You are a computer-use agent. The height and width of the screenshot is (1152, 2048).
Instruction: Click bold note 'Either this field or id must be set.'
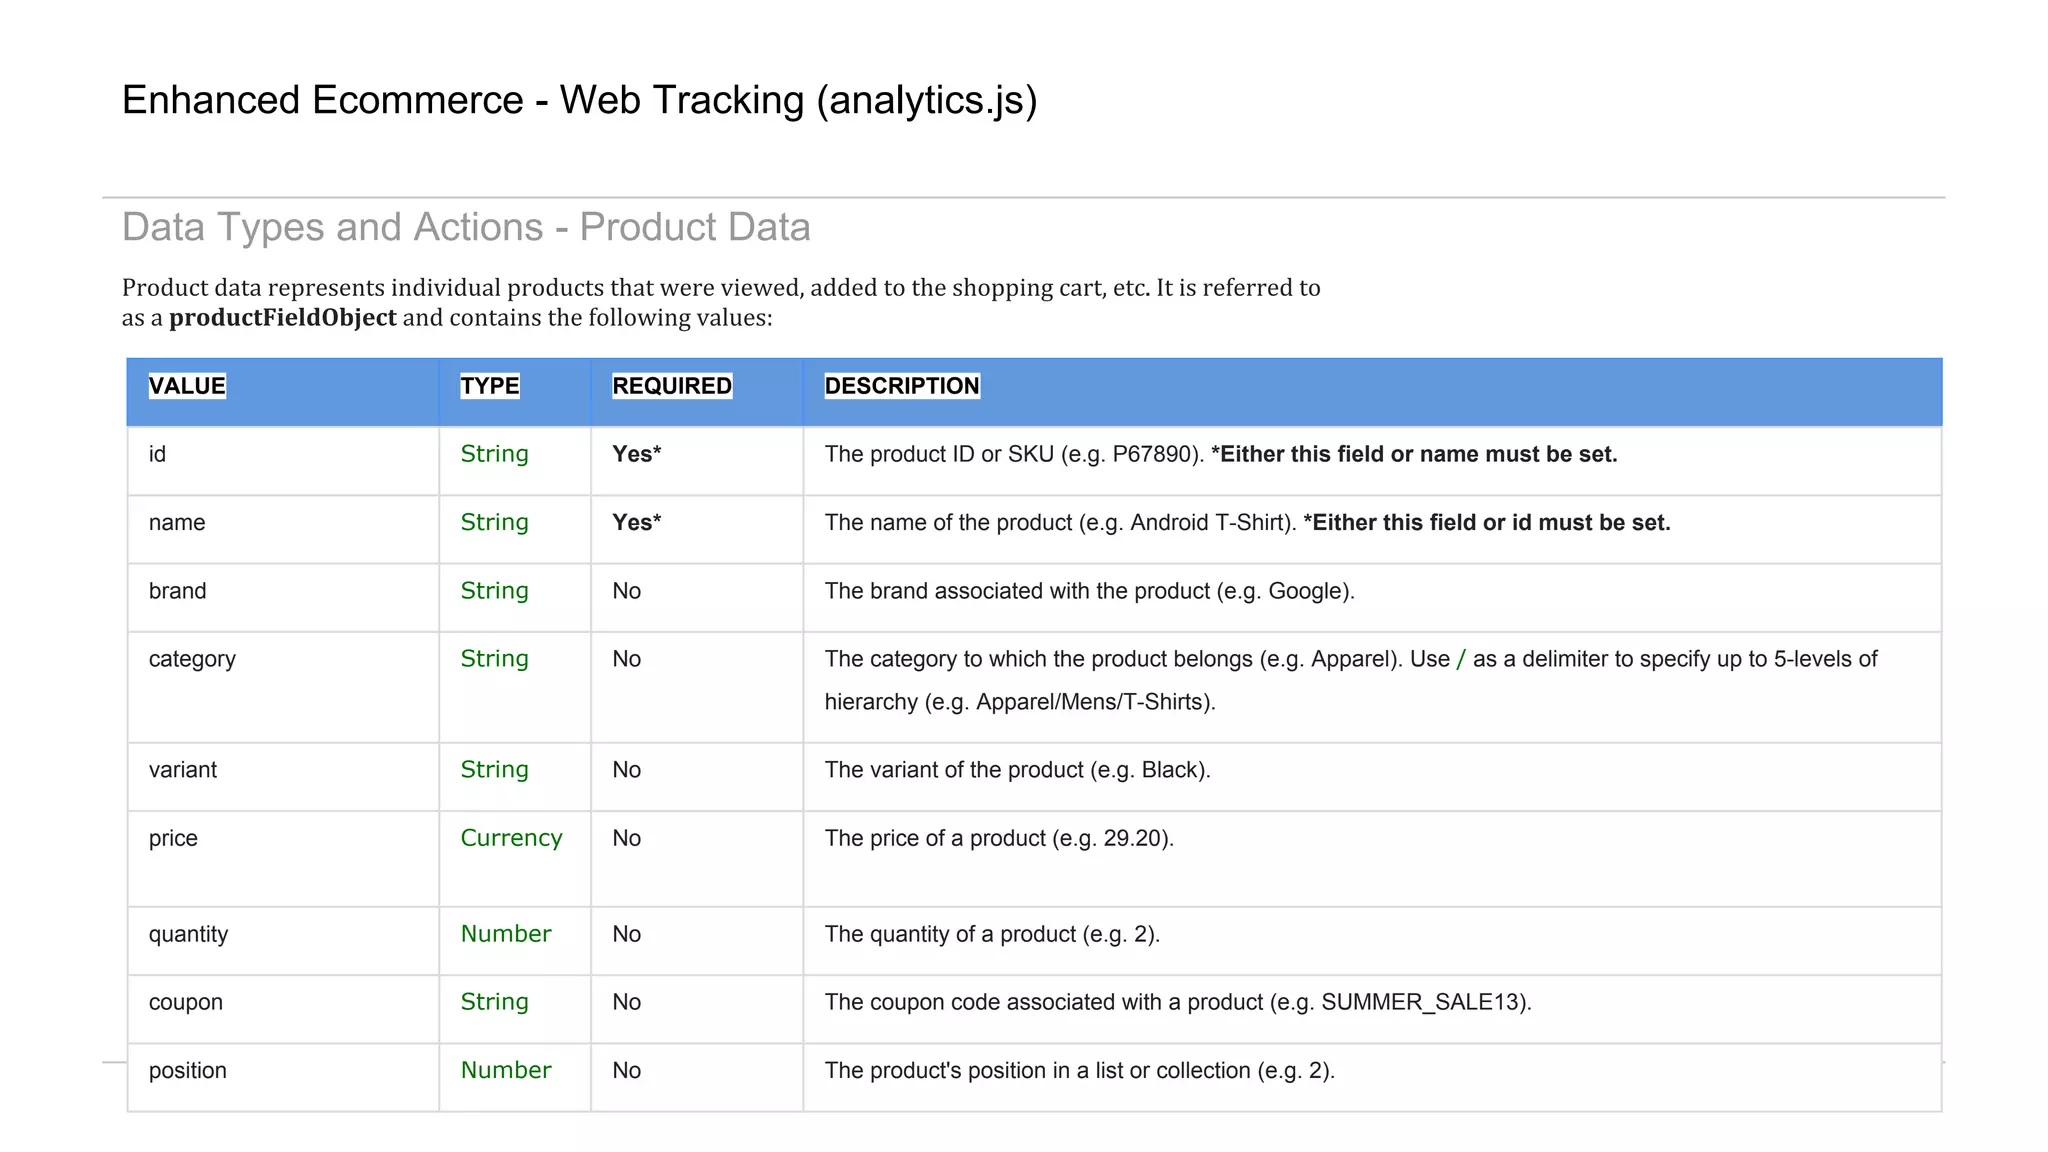[1491, 522]
